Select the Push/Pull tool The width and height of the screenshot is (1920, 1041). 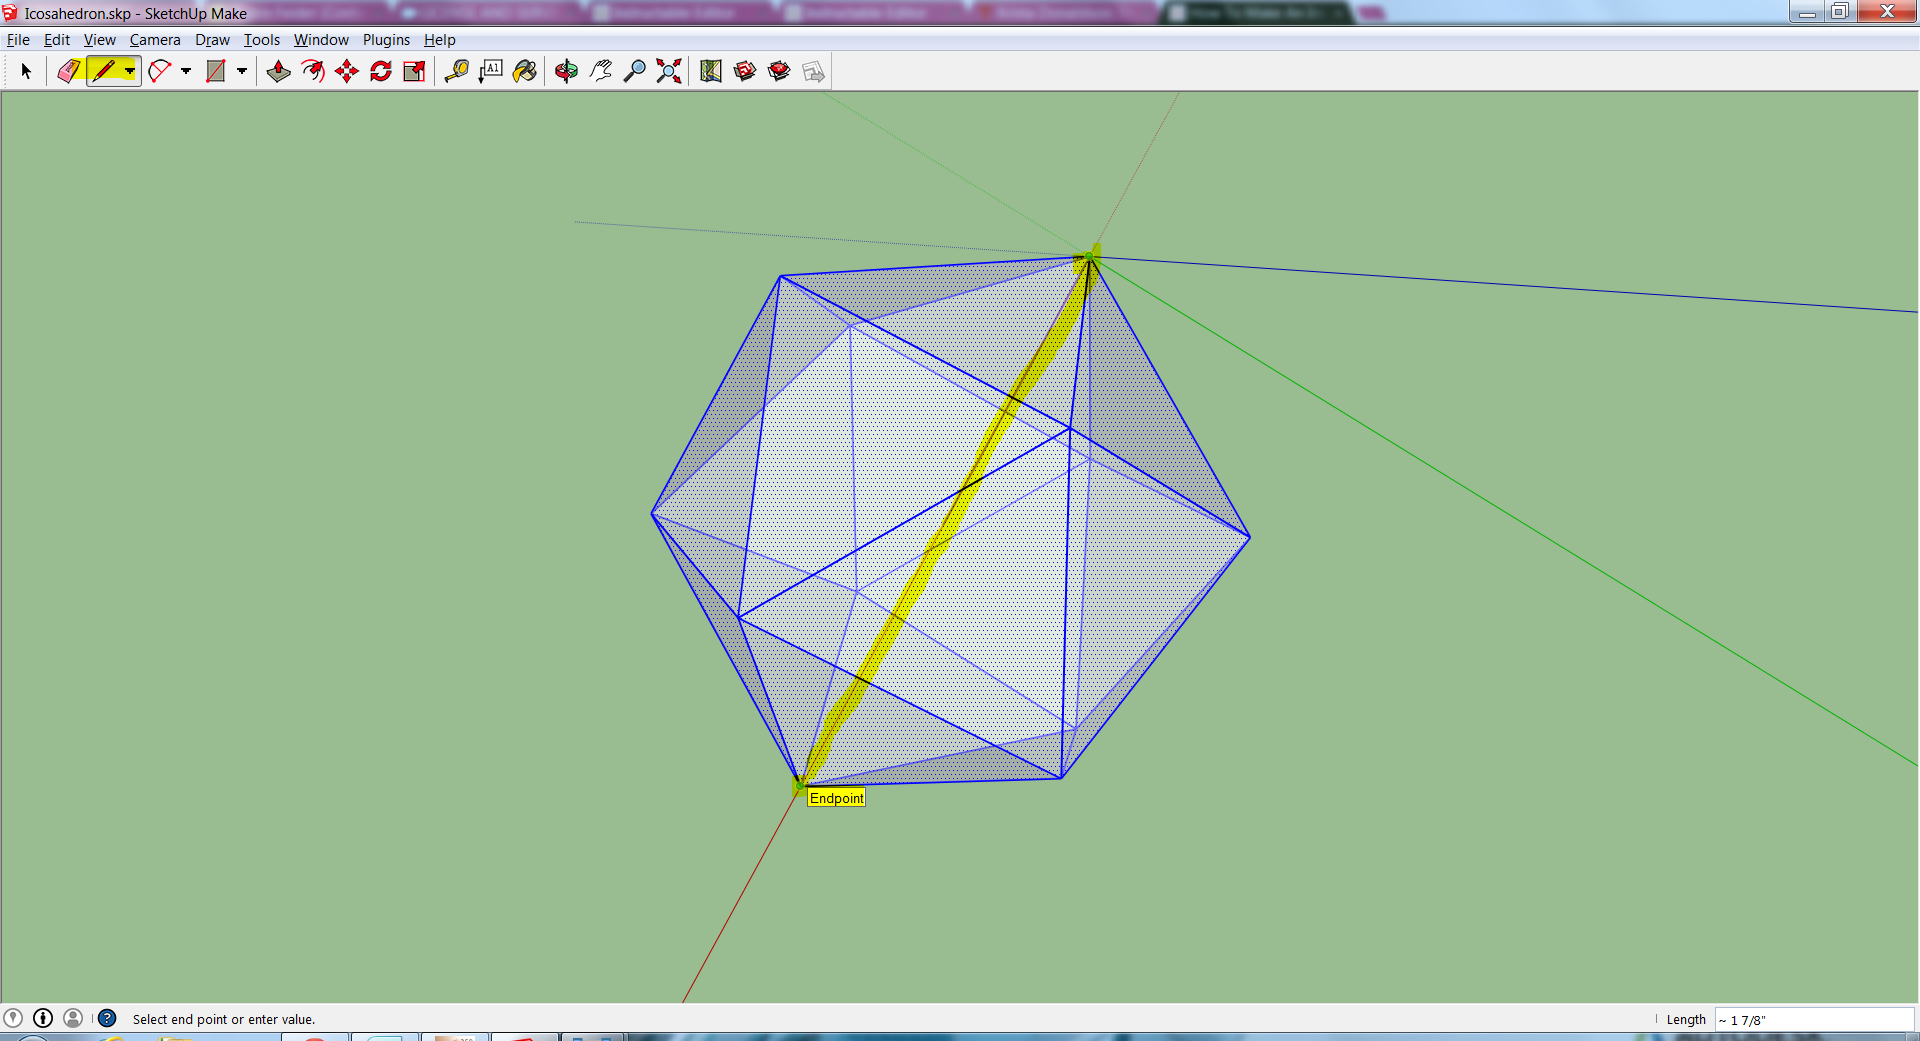click(x=279, y=71)
